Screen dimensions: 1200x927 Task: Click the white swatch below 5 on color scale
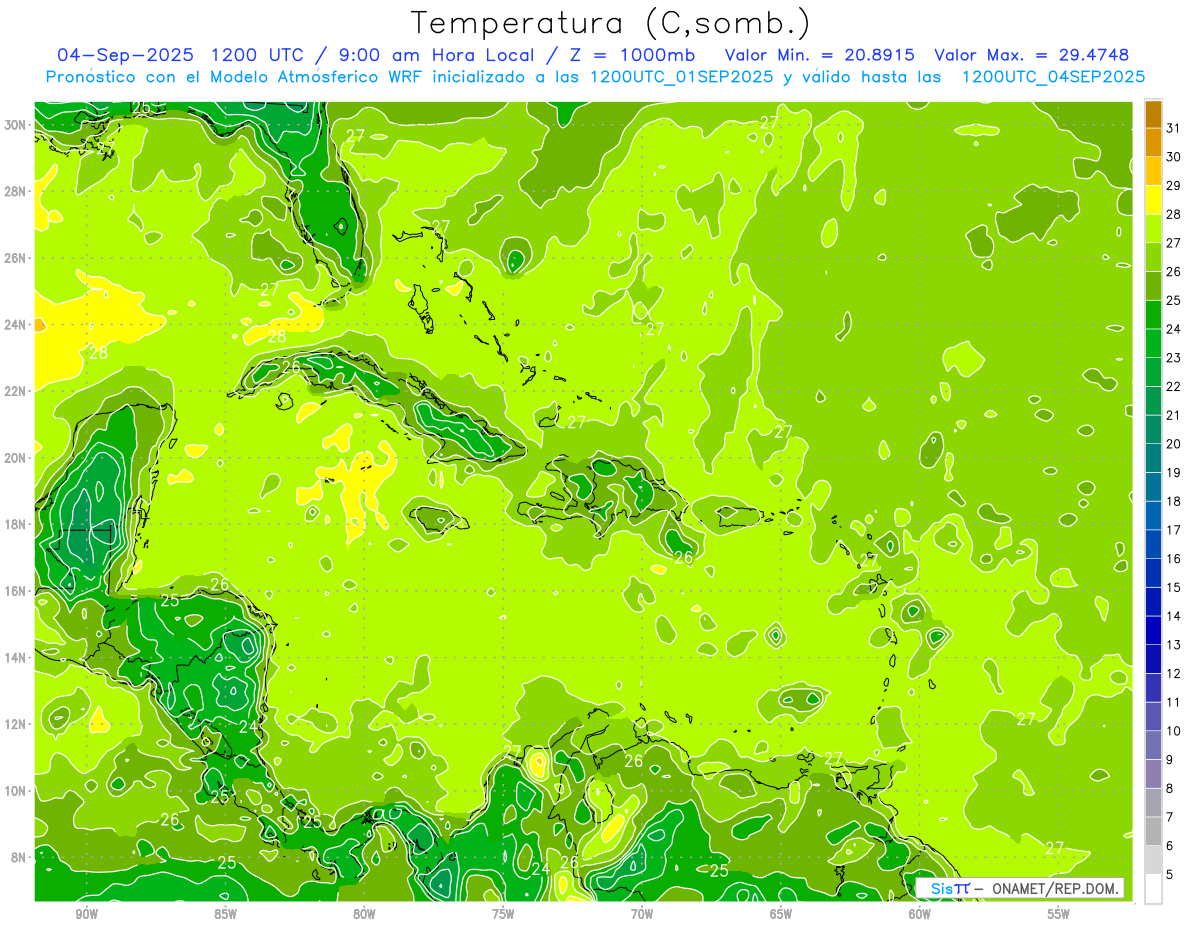(x=1153, y=889)
